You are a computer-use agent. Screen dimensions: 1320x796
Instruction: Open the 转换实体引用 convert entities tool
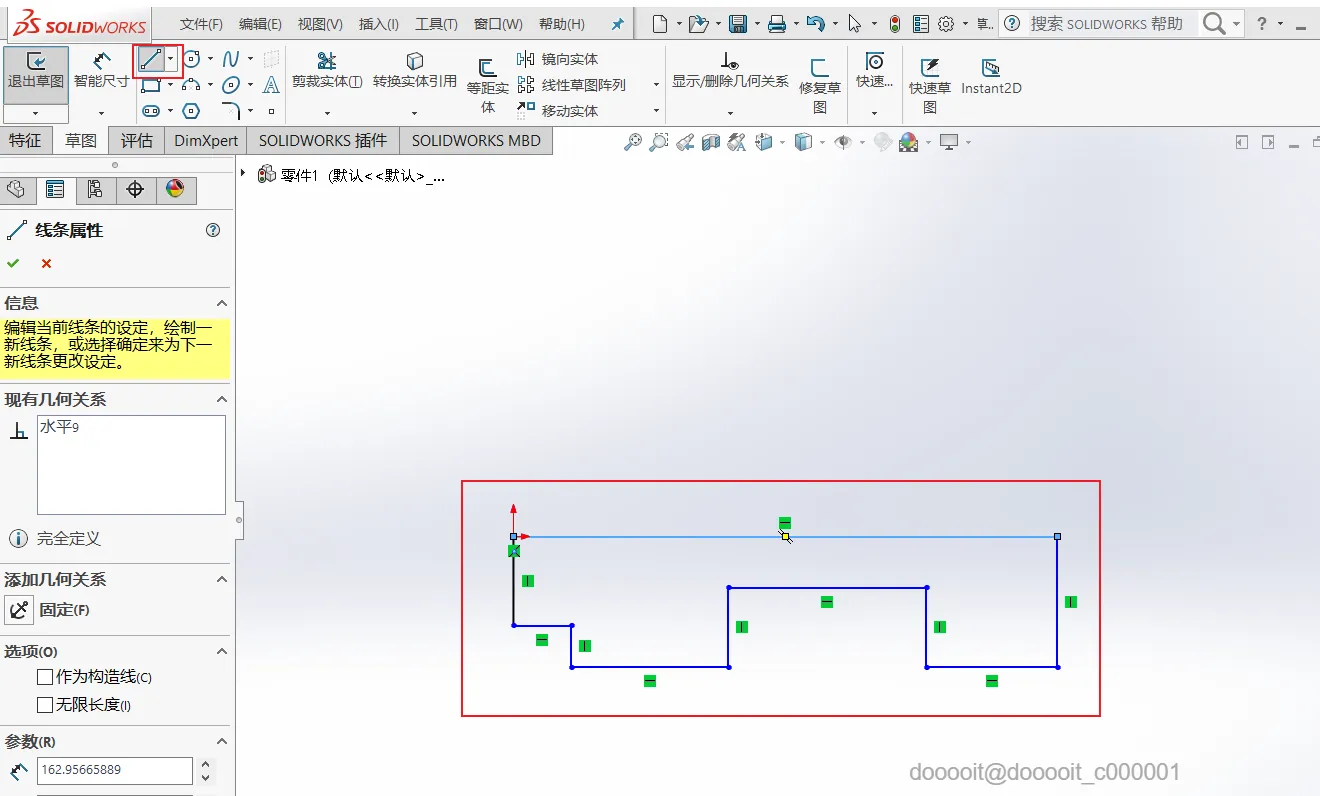(415, 71)
